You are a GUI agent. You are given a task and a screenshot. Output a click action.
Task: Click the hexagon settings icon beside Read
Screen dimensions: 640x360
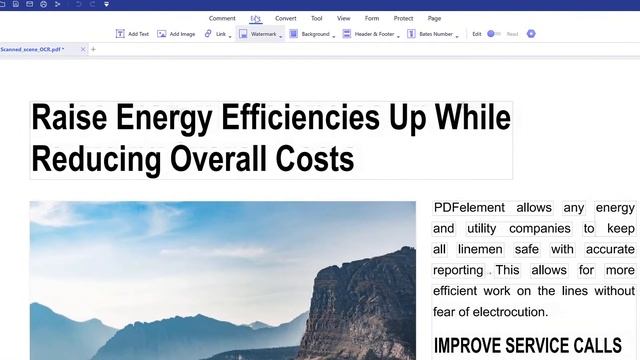click(531, 34)
